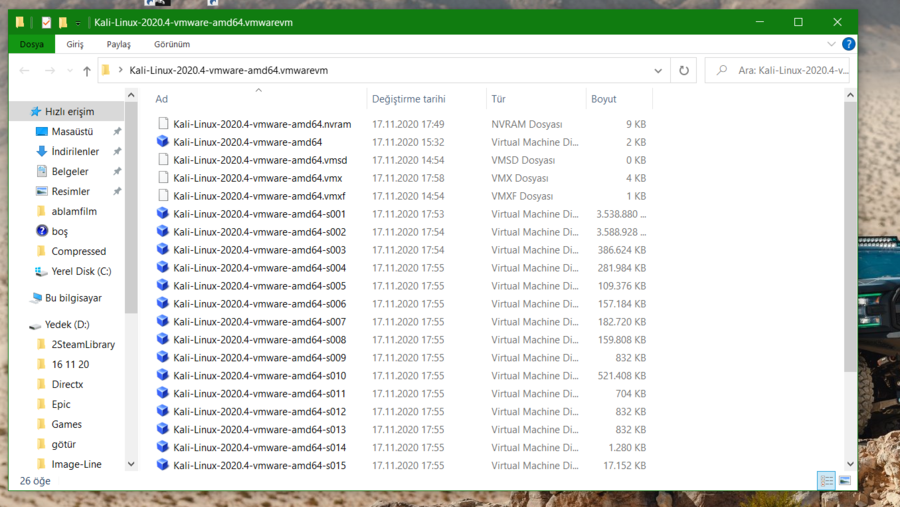Select the amd64-s002 disk file icon
This screenshot has width=900, height=507.
163,232
